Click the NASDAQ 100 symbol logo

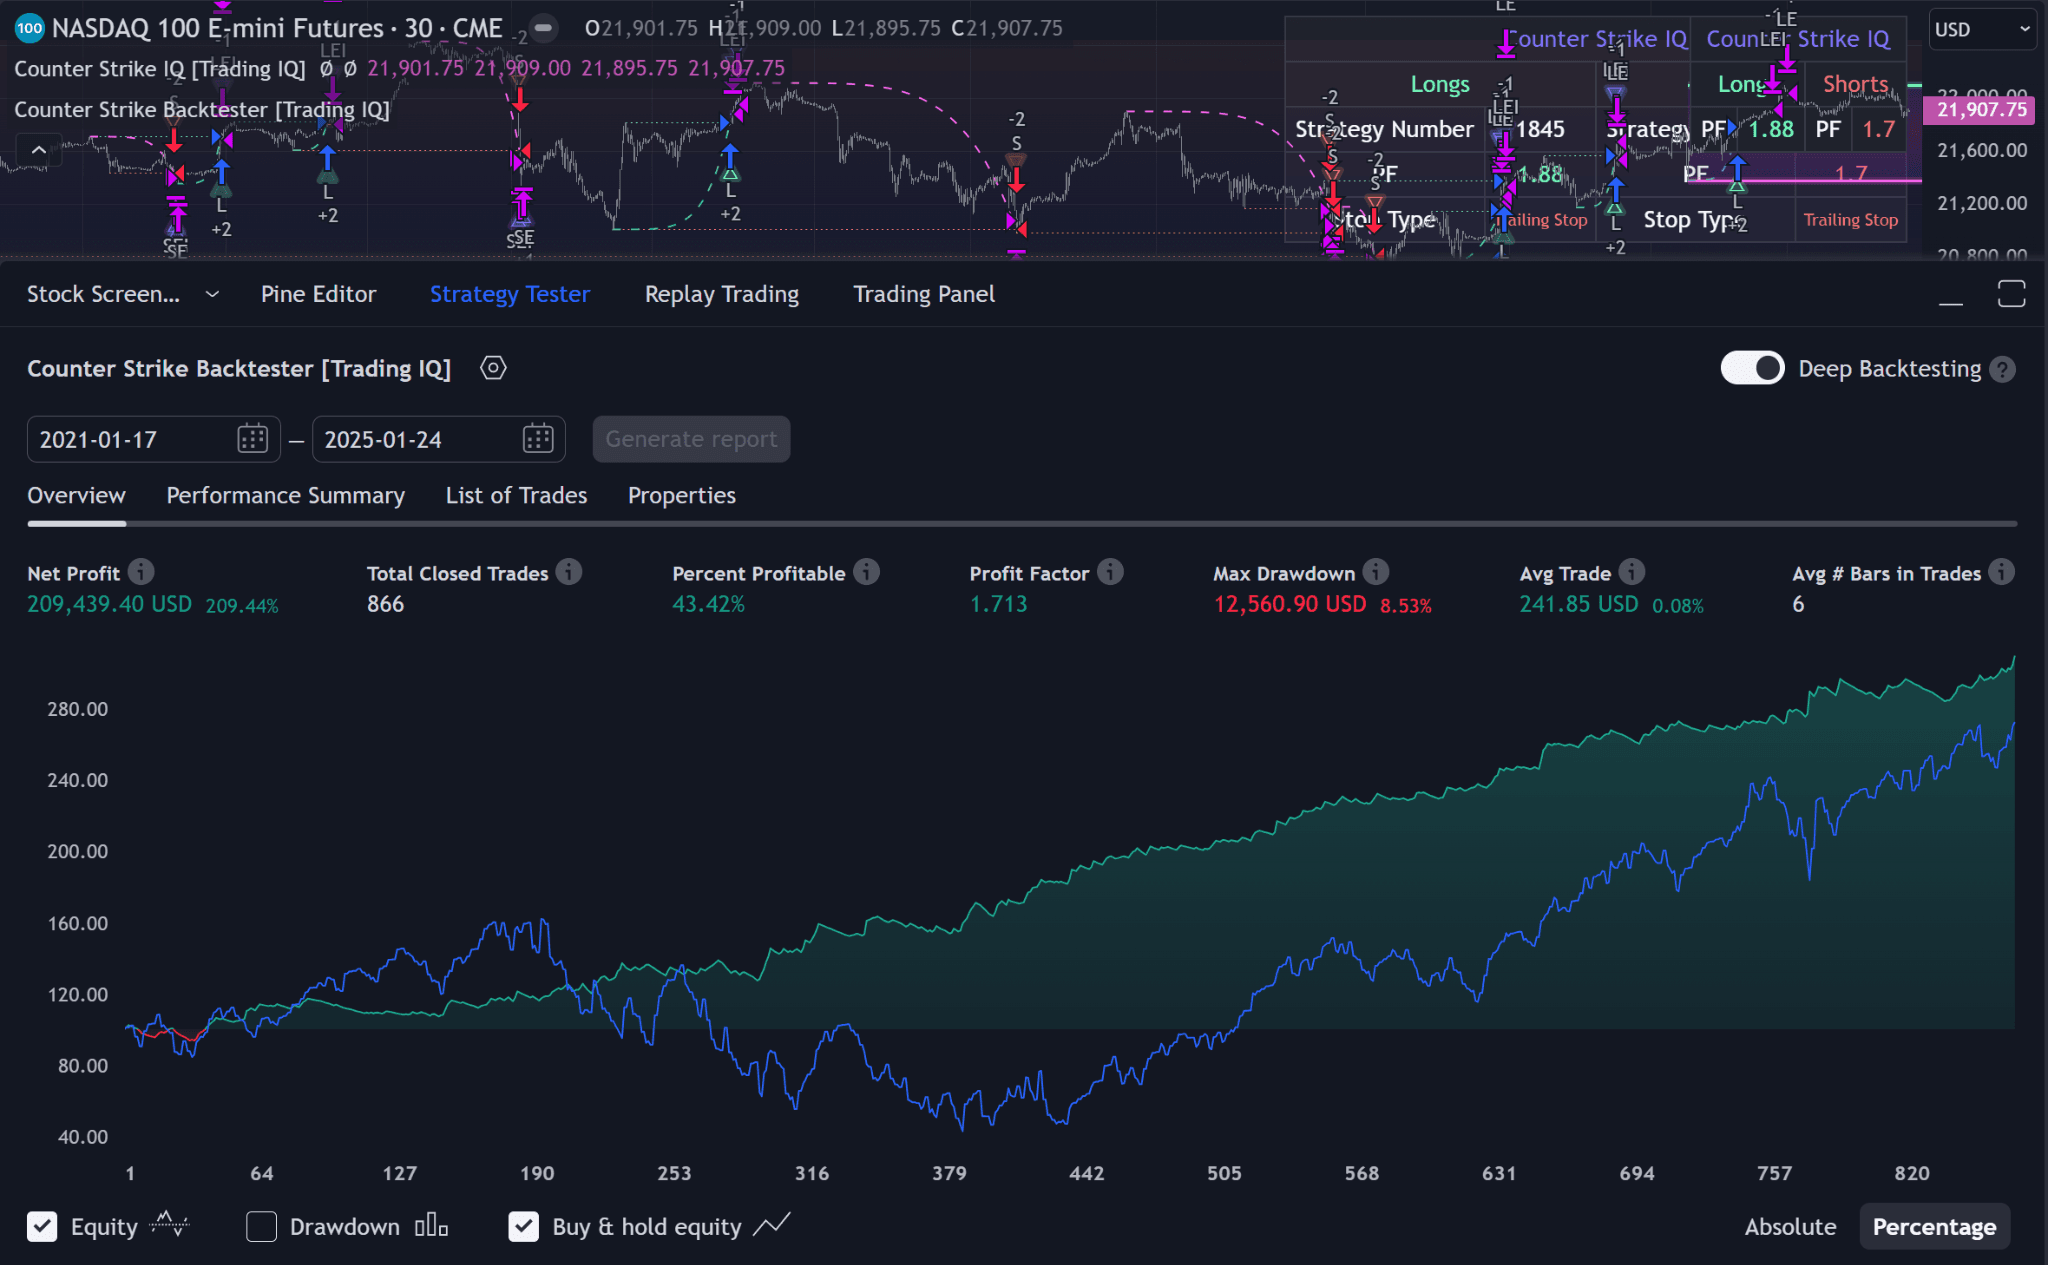tap(29, 28)
